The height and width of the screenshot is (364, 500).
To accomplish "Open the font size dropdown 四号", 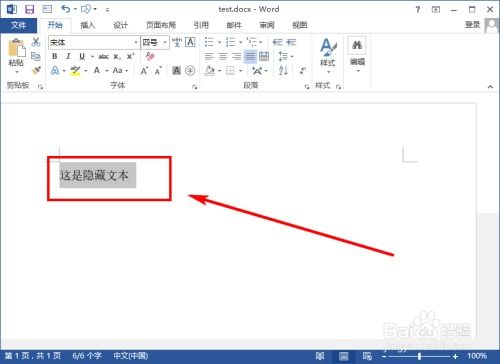I will click(155, 42).
